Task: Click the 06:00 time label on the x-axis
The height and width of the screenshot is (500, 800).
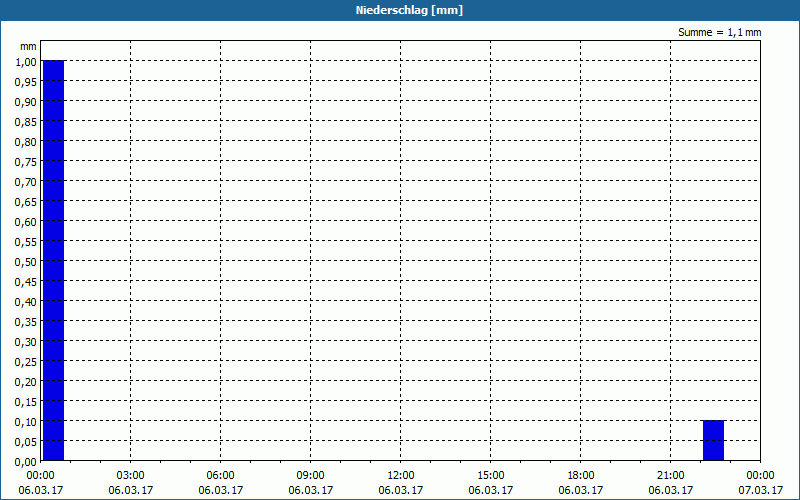Action: click(220, 476)
